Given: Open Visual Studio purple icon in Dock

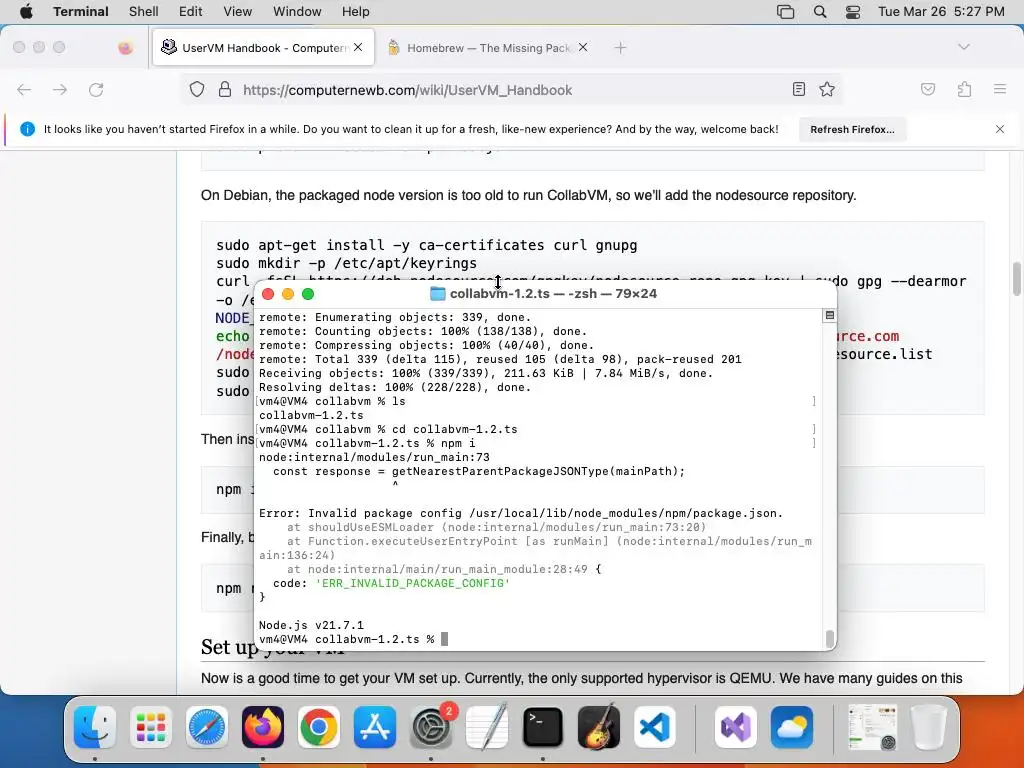Looking at the screenshot, I should click(736, 727).
